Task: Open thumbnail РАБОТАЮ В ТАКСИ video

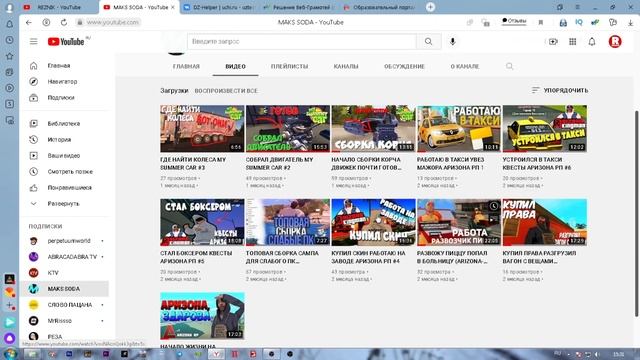Action: point(459,129)
